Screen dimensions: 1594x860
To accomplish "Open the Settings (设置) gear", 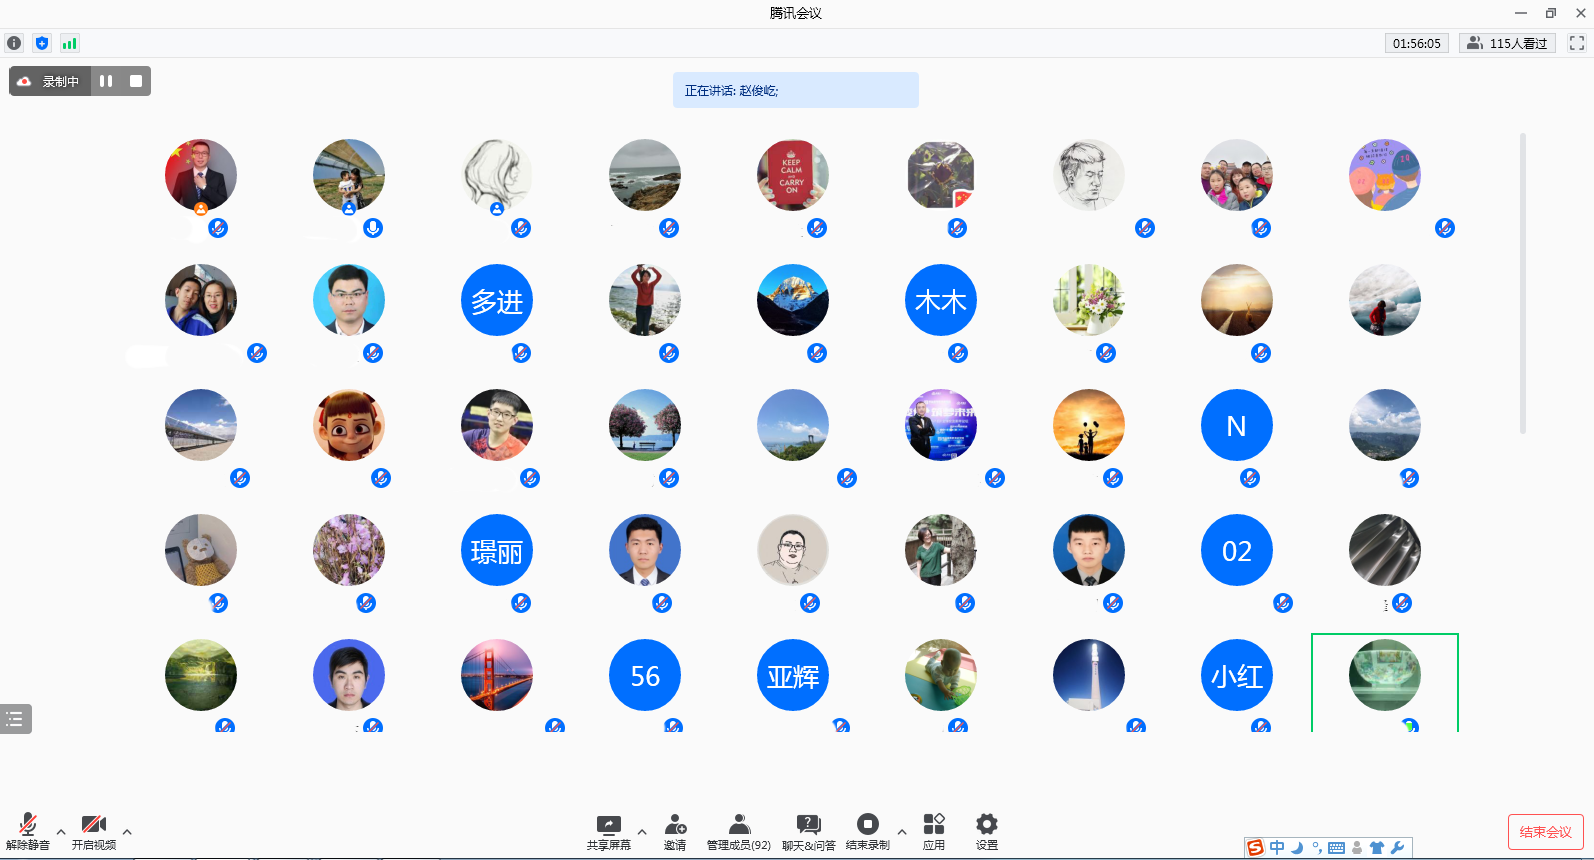I will tap(987, 830).
